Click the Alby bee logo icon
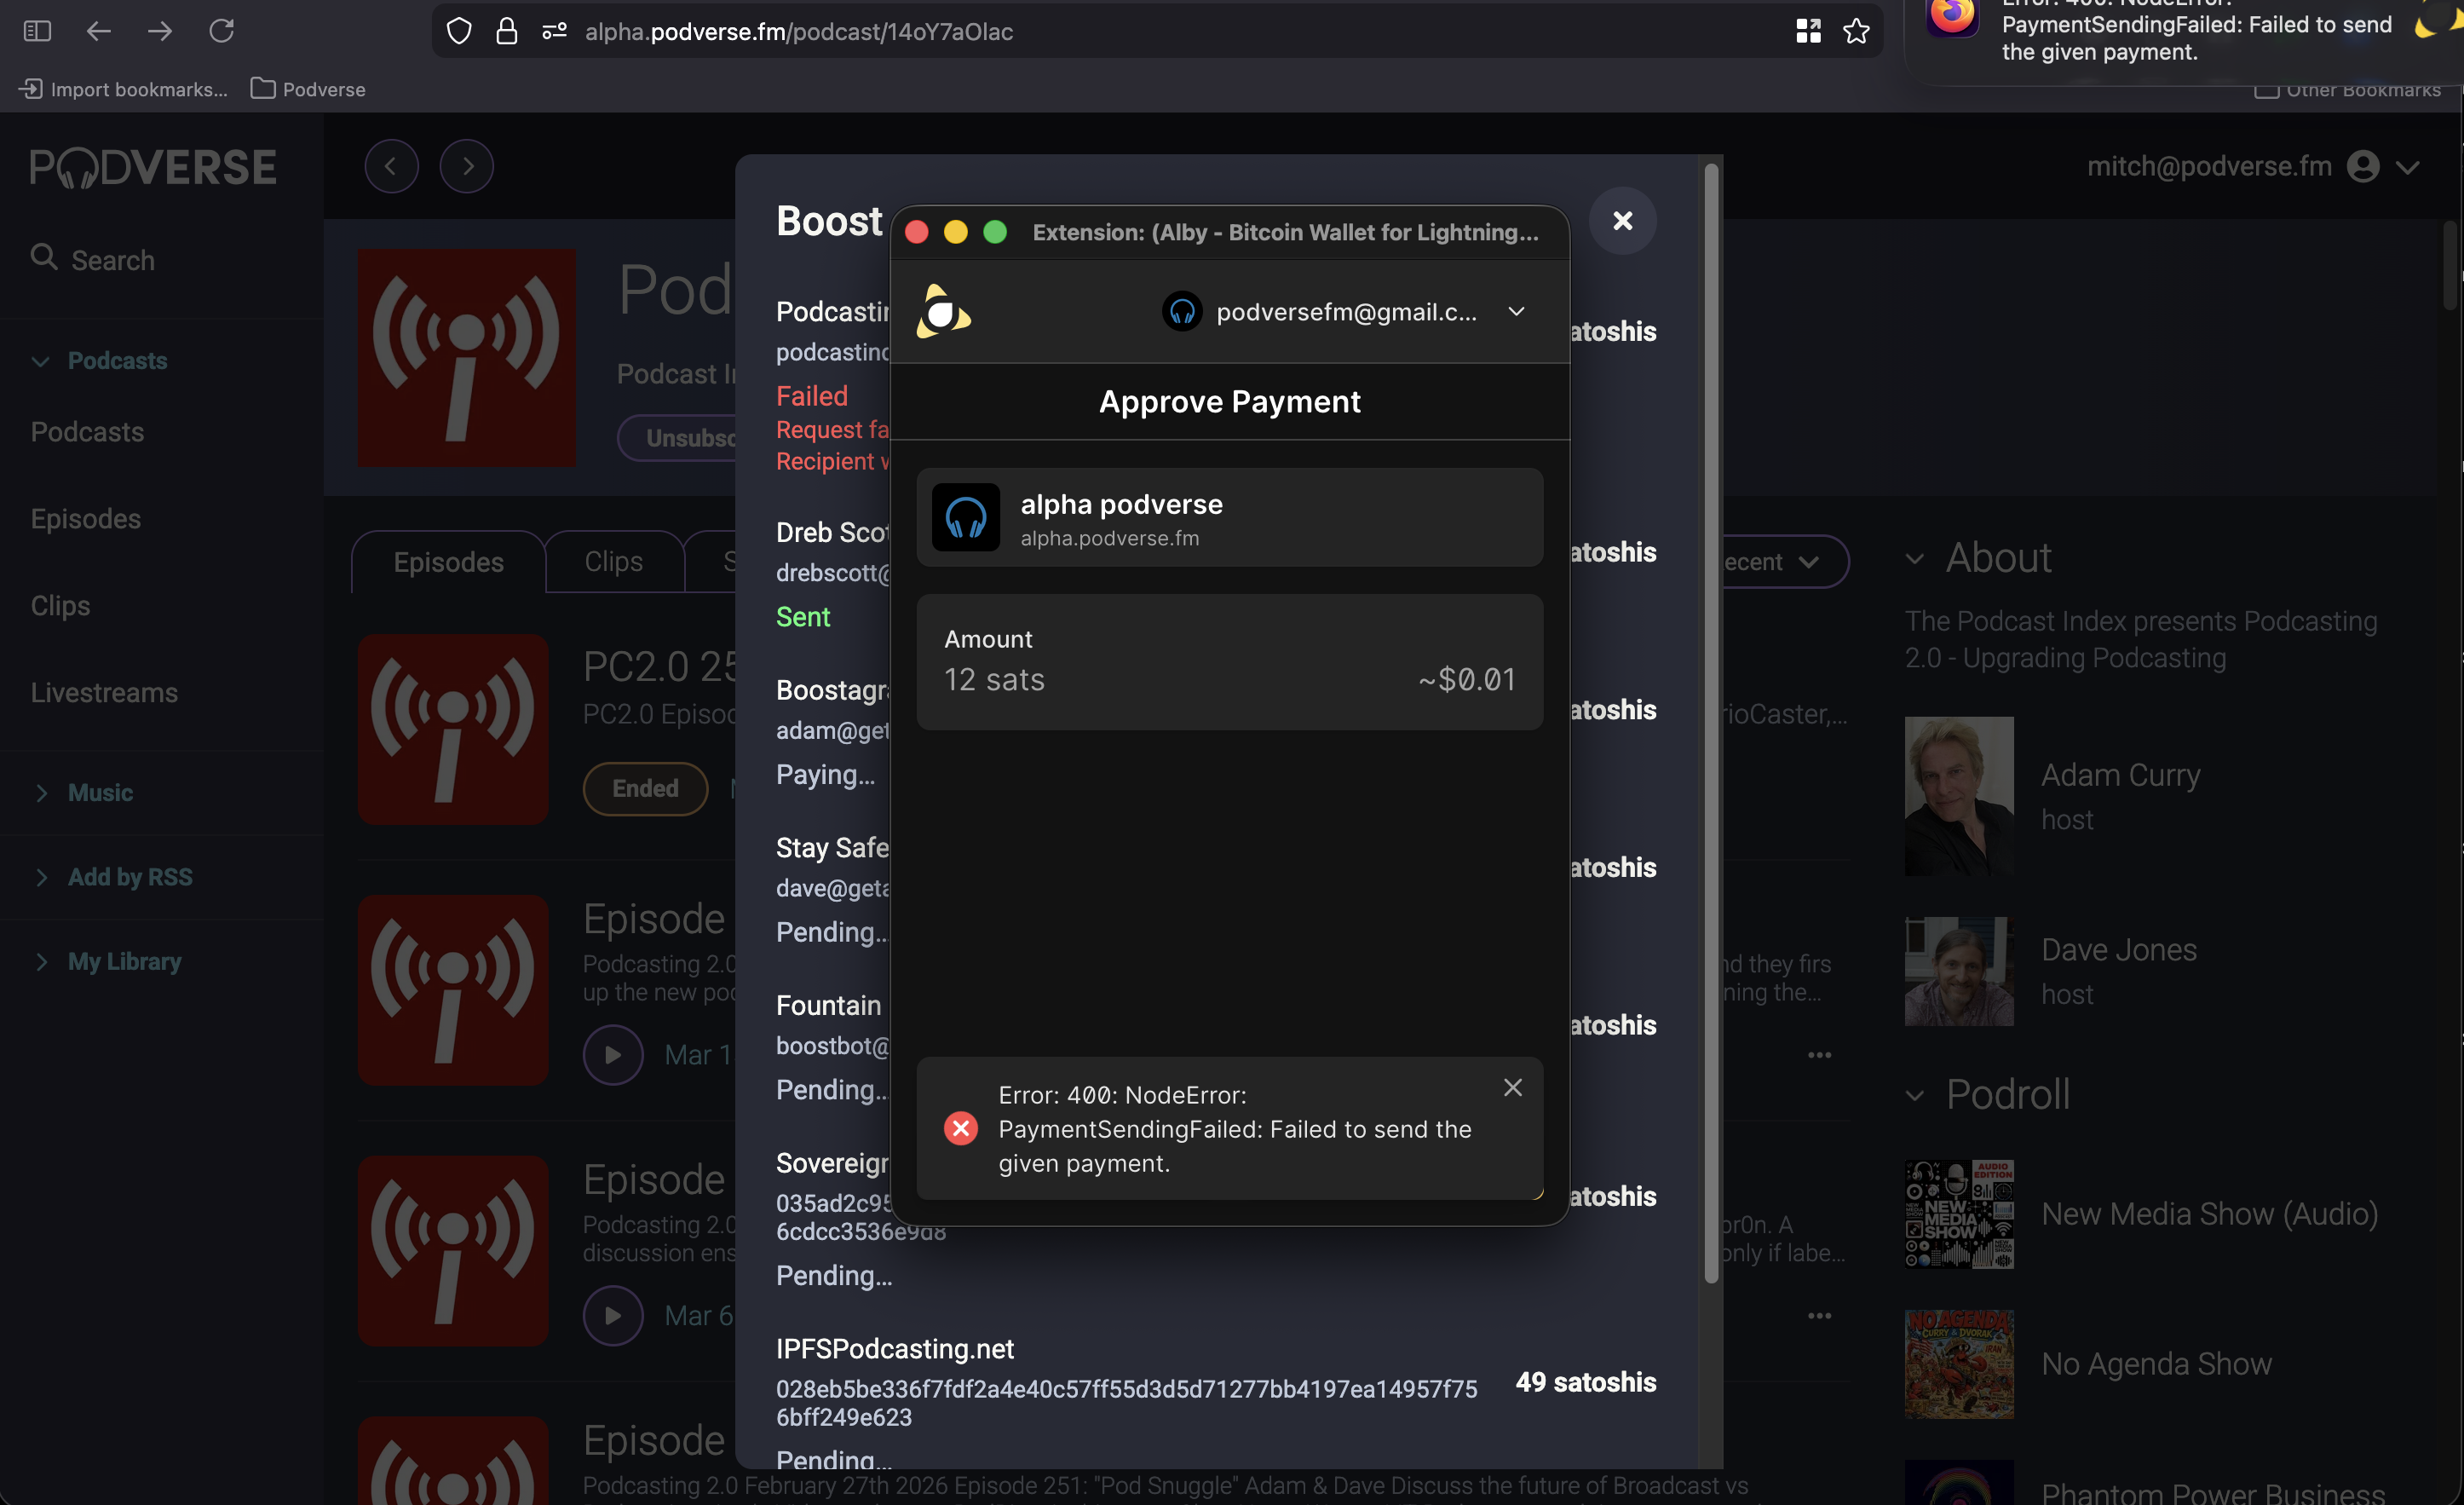The width and height of the screenshot is (2464, 1505). [943, 312]
